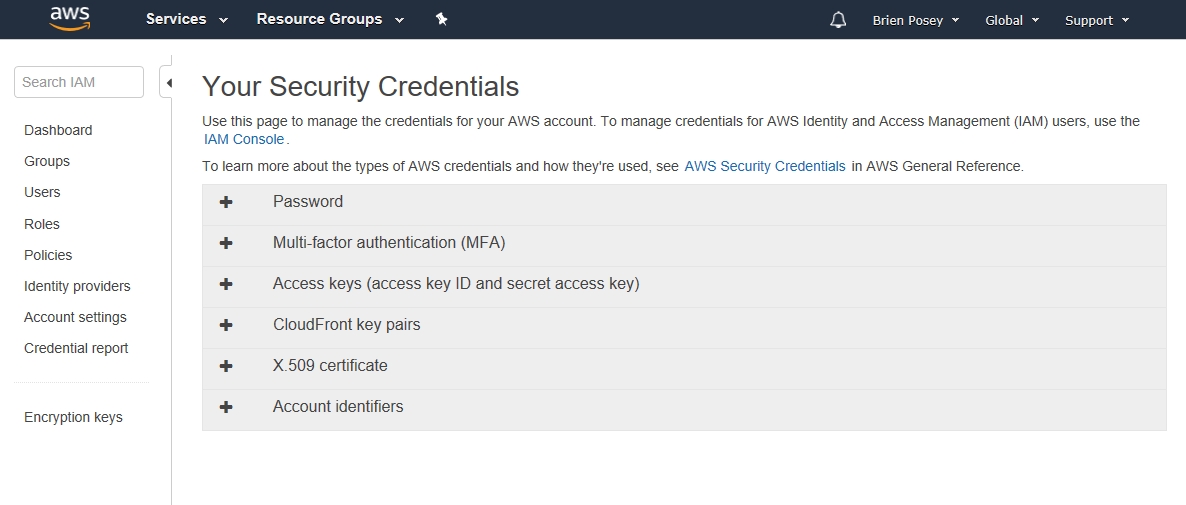This screenshot has width=1186, height=505.
Task: Collapse the IAM sidebar with the arrow
Action: tap(168, 82)
